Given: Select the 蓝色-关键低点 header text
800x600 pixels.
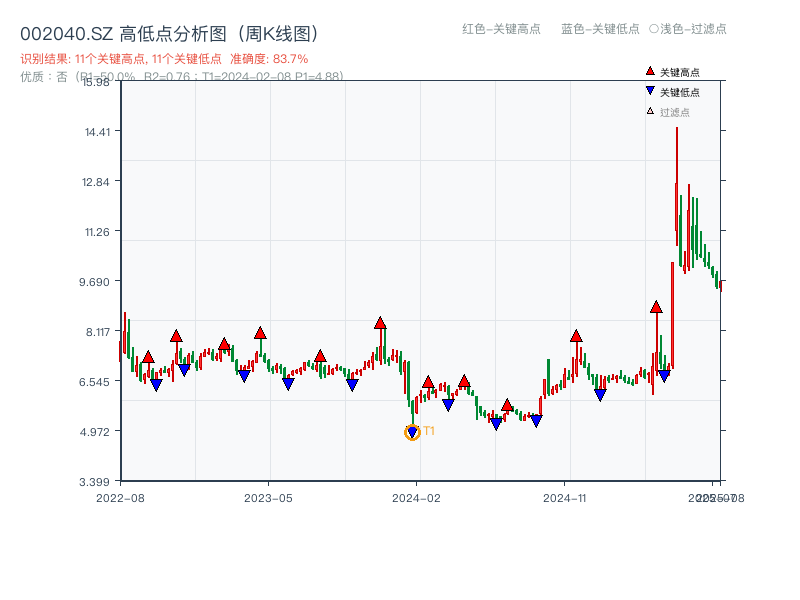Looking at the screenshot, I should pos(600,29).
